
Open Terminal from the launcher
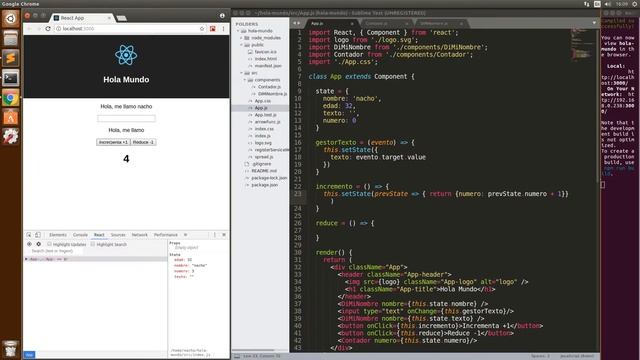(x=11, y=78)
